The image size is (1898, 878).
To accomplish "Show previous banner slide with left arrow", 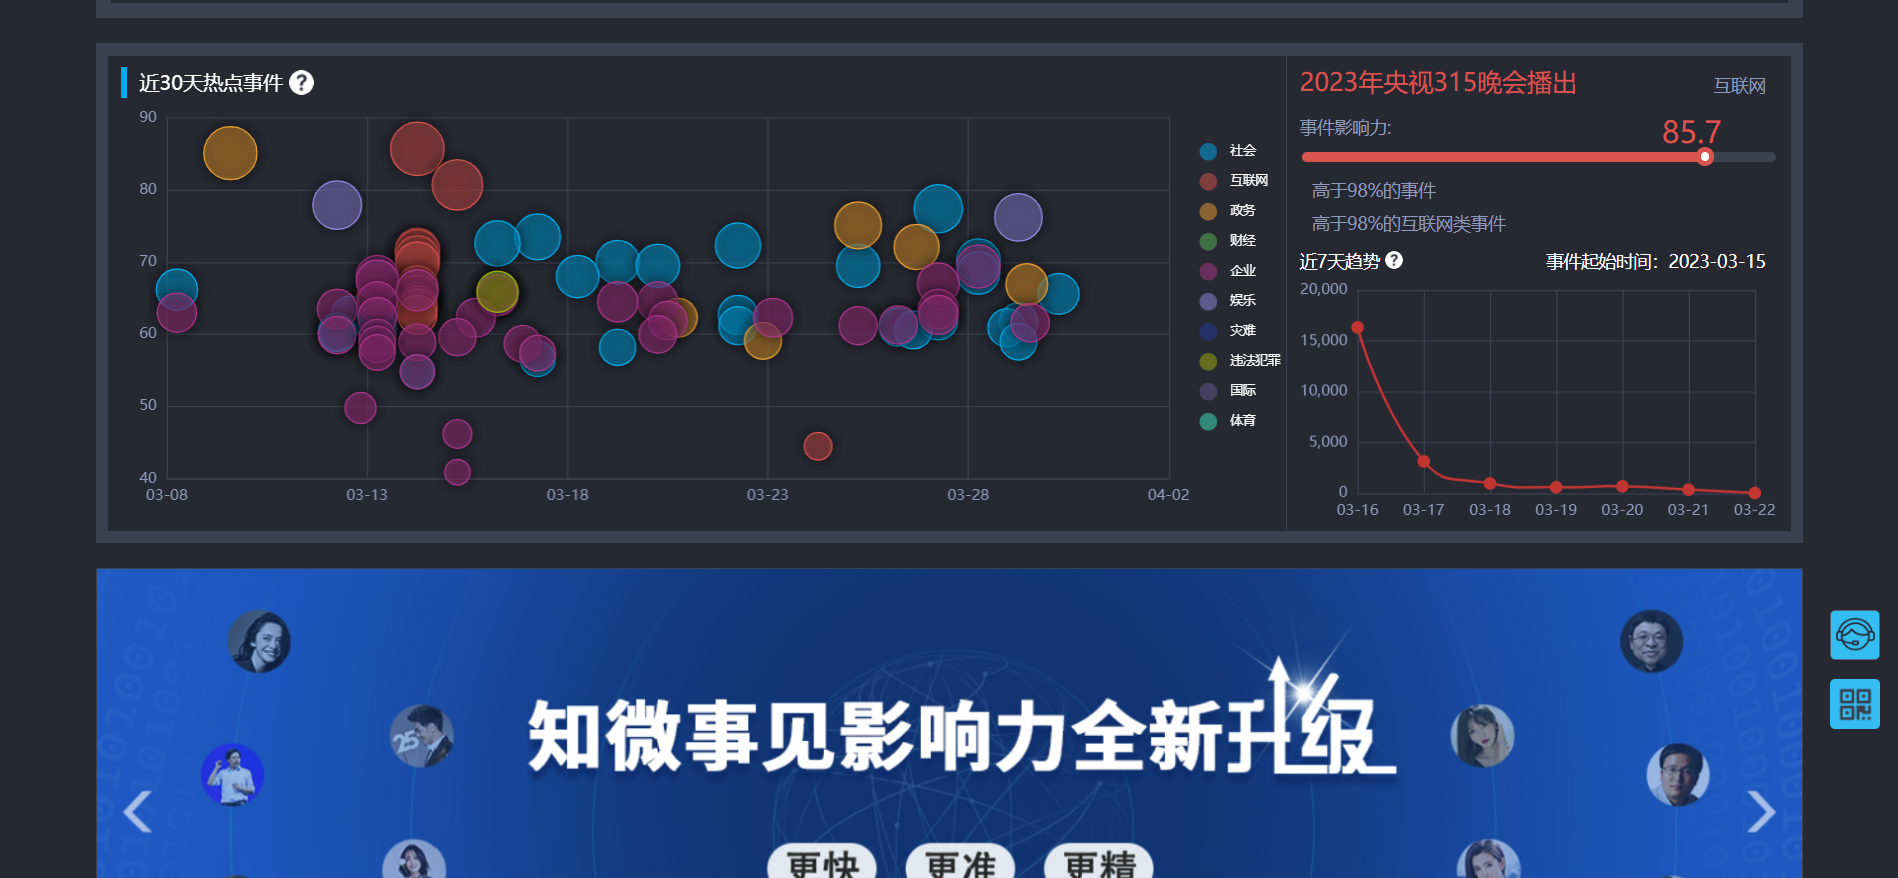I will click(x=138, y=811).
